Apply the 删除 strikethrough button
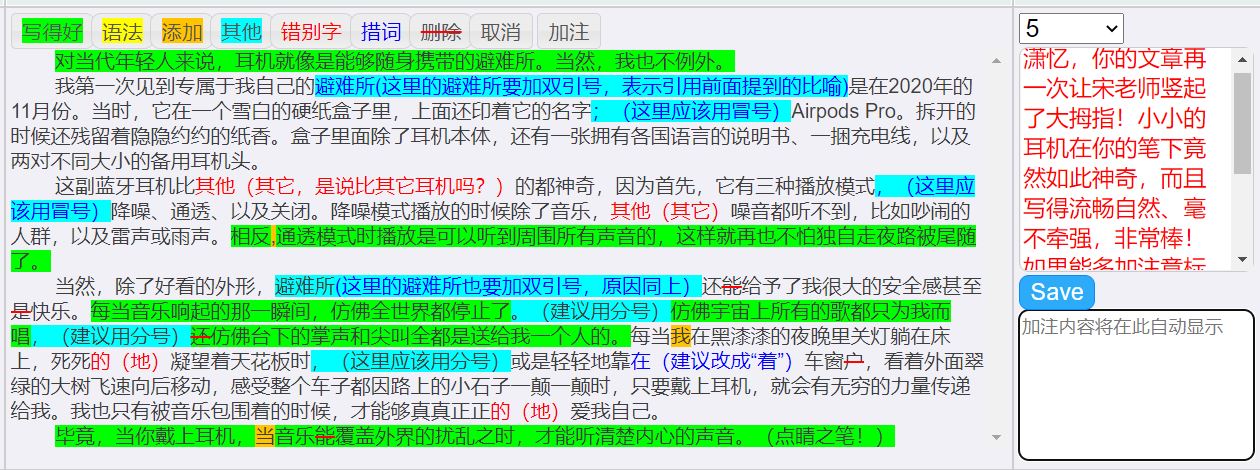This screenshot has height=470, width=1260. 441,31
